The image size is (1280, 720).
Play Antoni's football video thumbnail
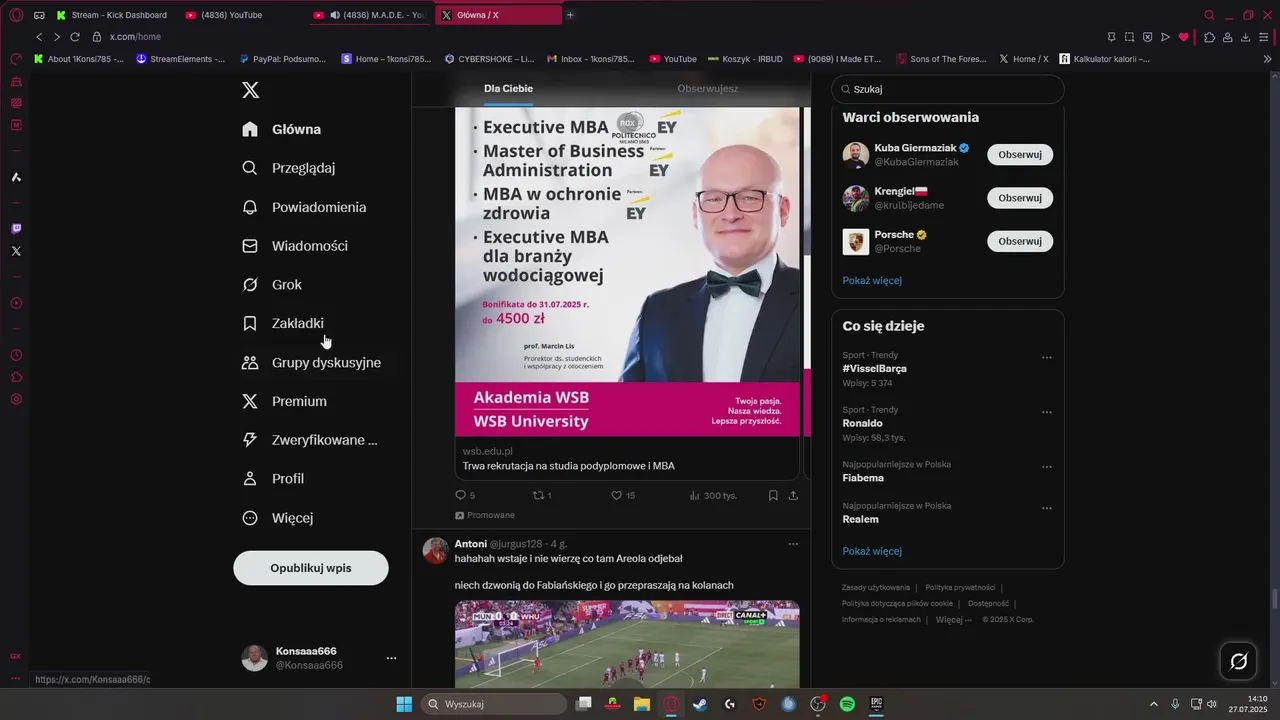(x=627, y=644)
